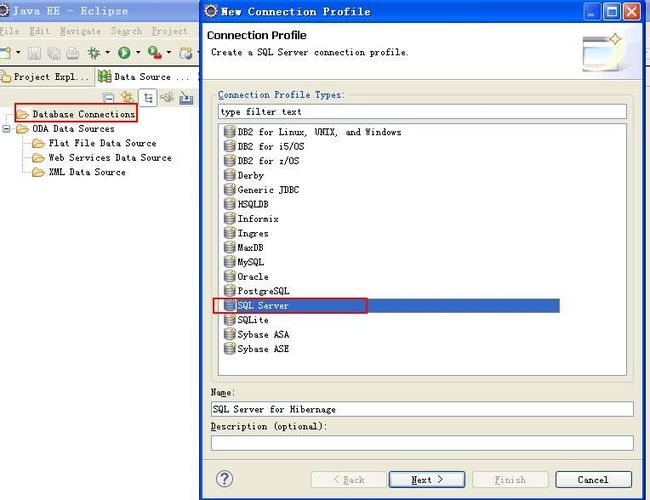Click the Link with Editor arrows icon

(x=128, y=97)
